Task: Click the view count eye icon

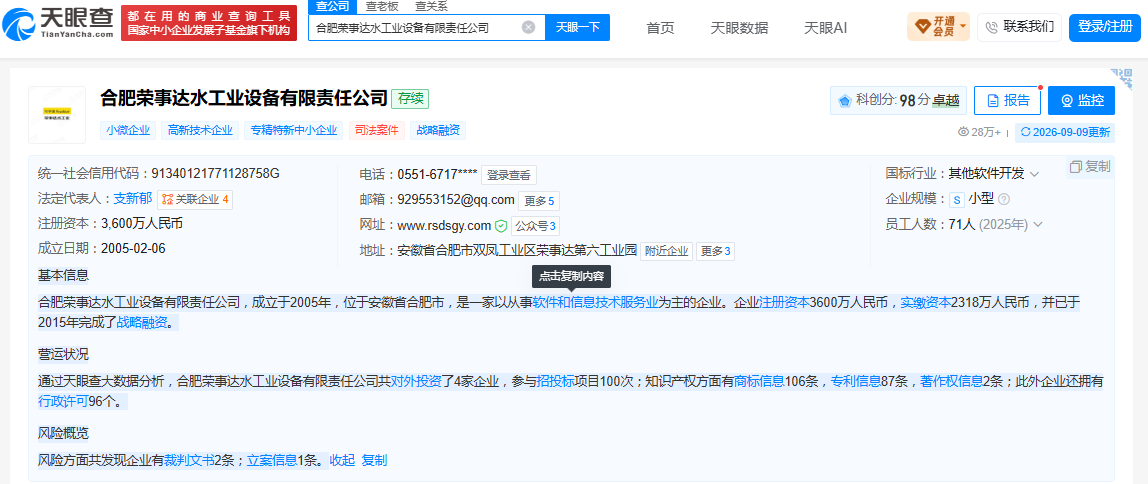Action: click(964, 132)
